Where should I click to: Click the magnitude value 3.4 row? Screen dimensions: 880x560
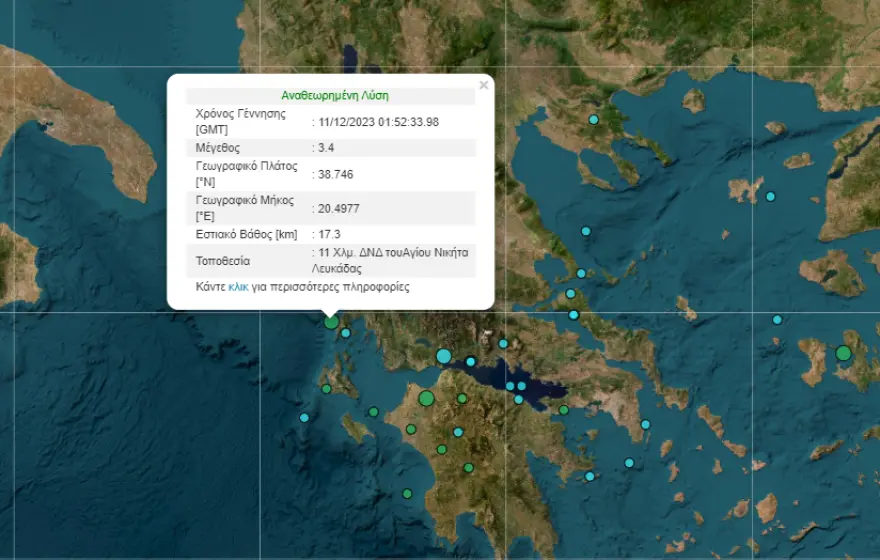click(326, 148)
